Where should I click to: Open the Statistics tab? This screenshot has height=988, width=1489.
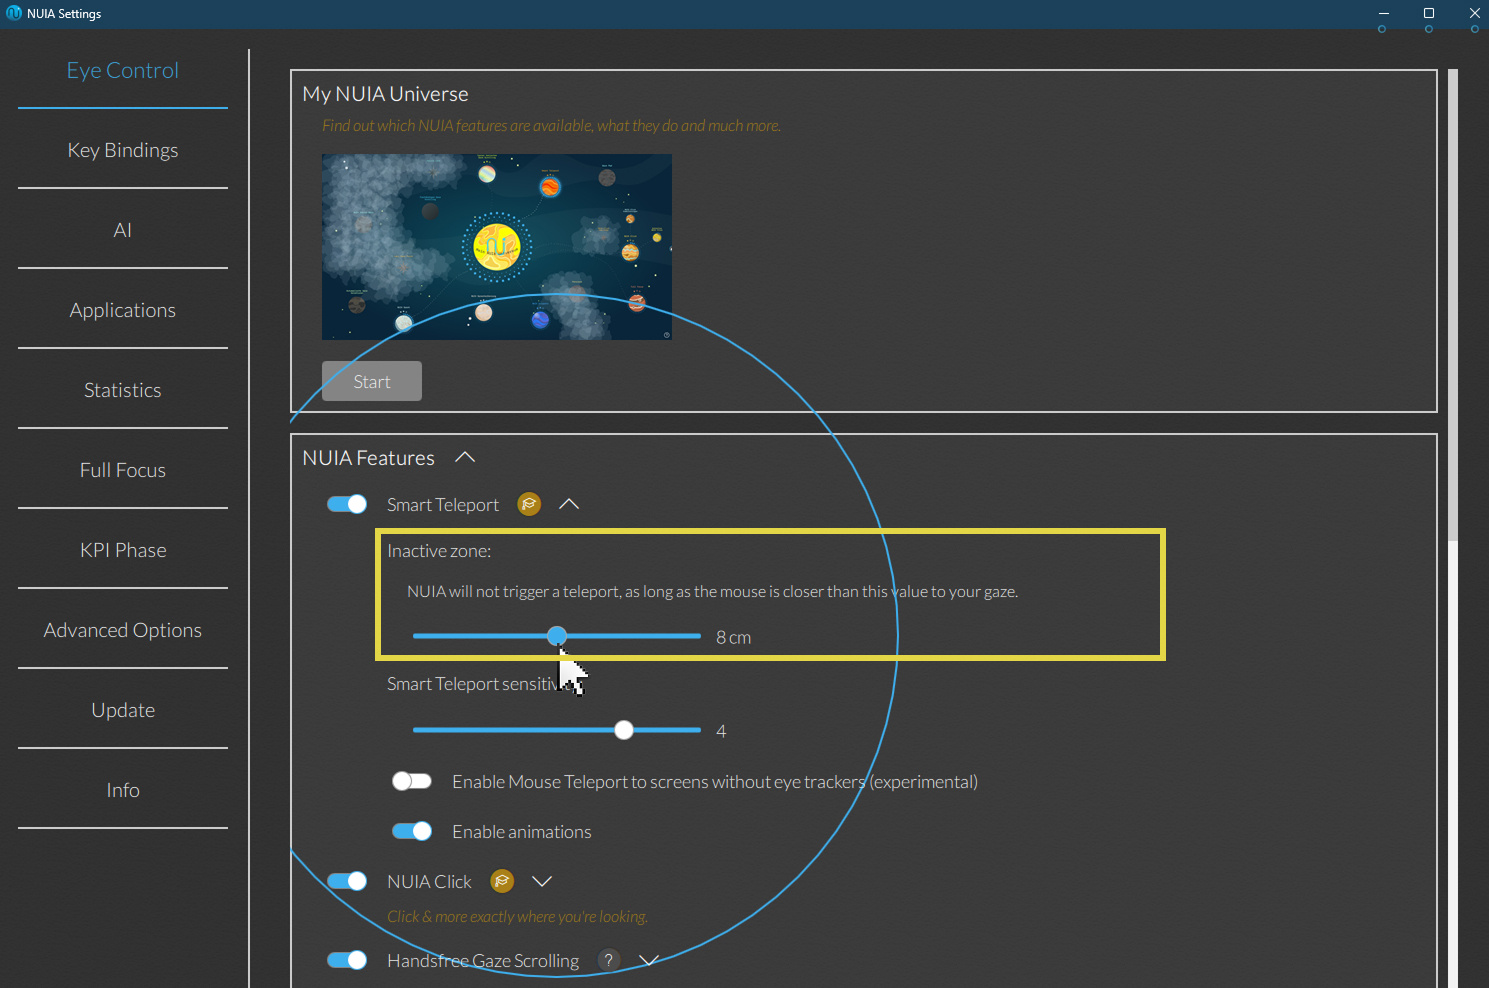pyautogui.click(x=123, y=390)
